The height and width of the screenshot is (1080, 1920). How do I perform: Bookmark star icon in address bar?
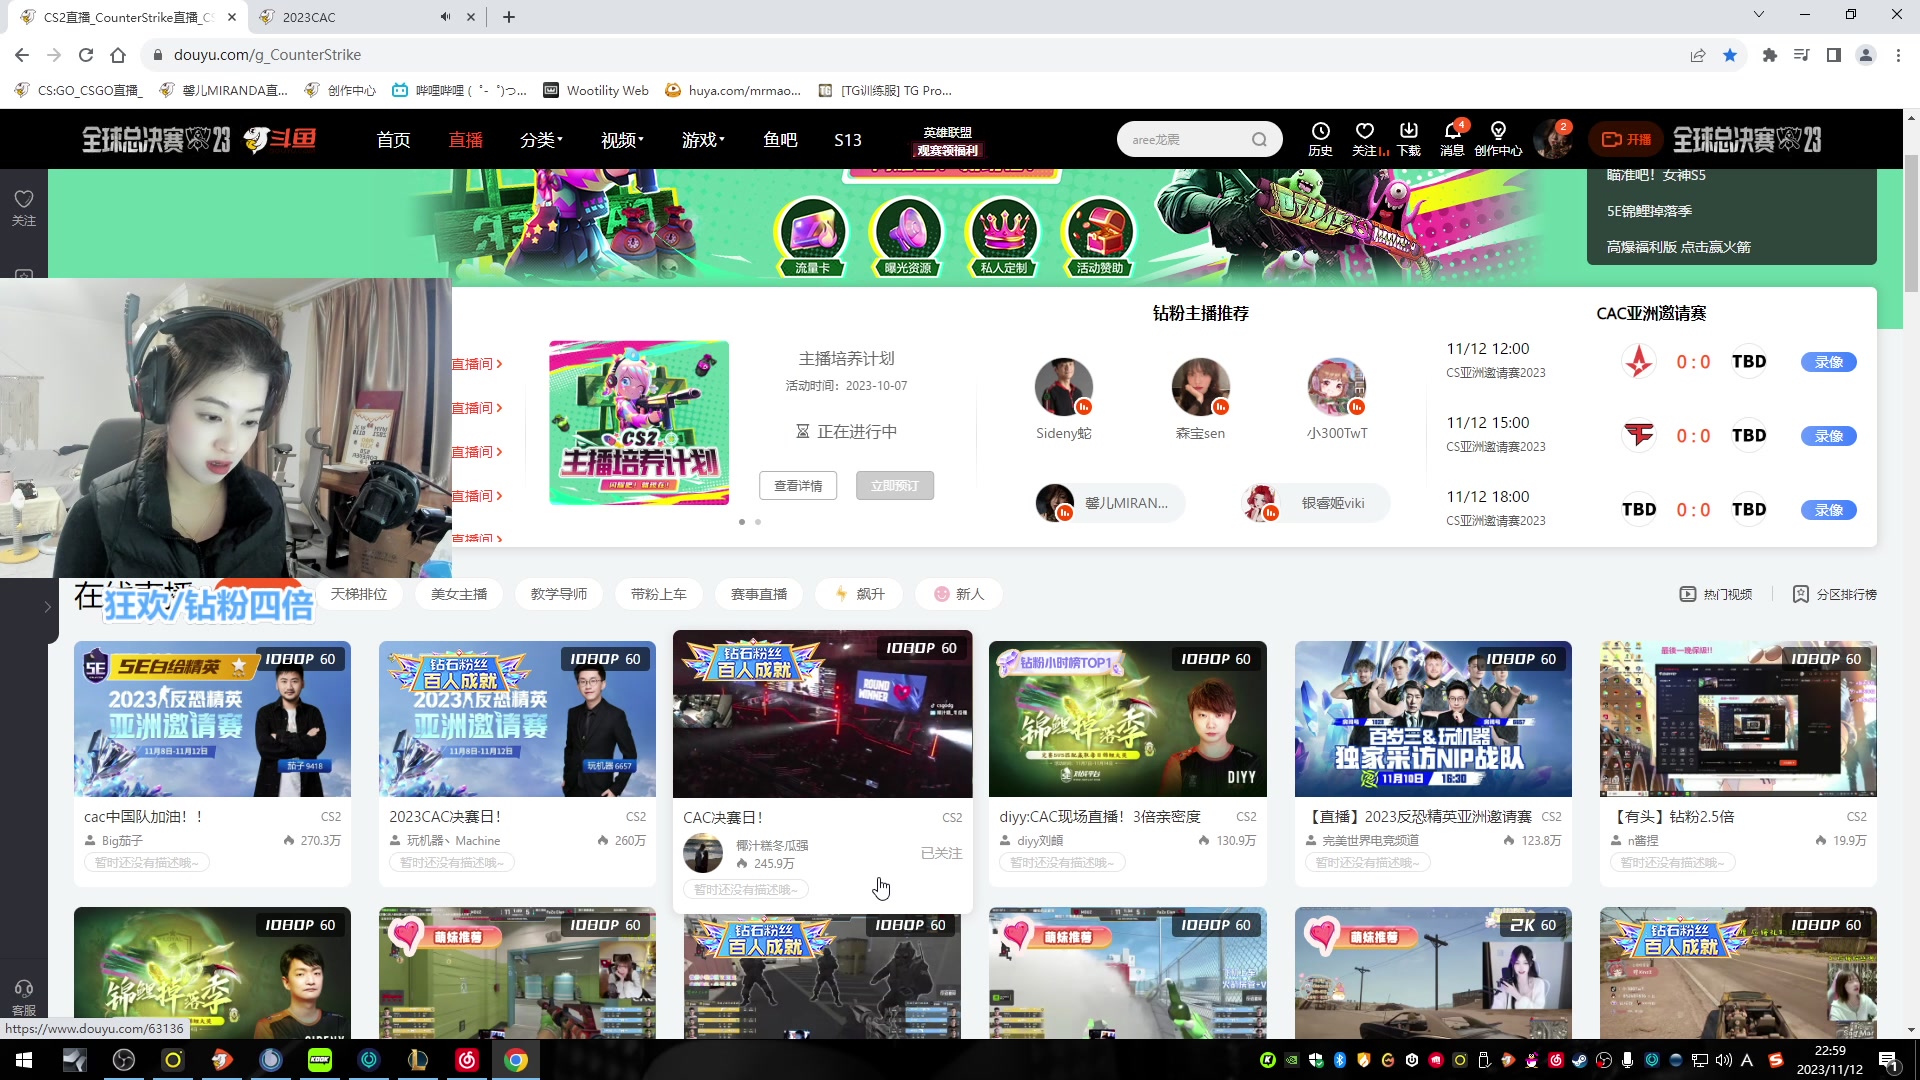click(x=1730, y=55)
